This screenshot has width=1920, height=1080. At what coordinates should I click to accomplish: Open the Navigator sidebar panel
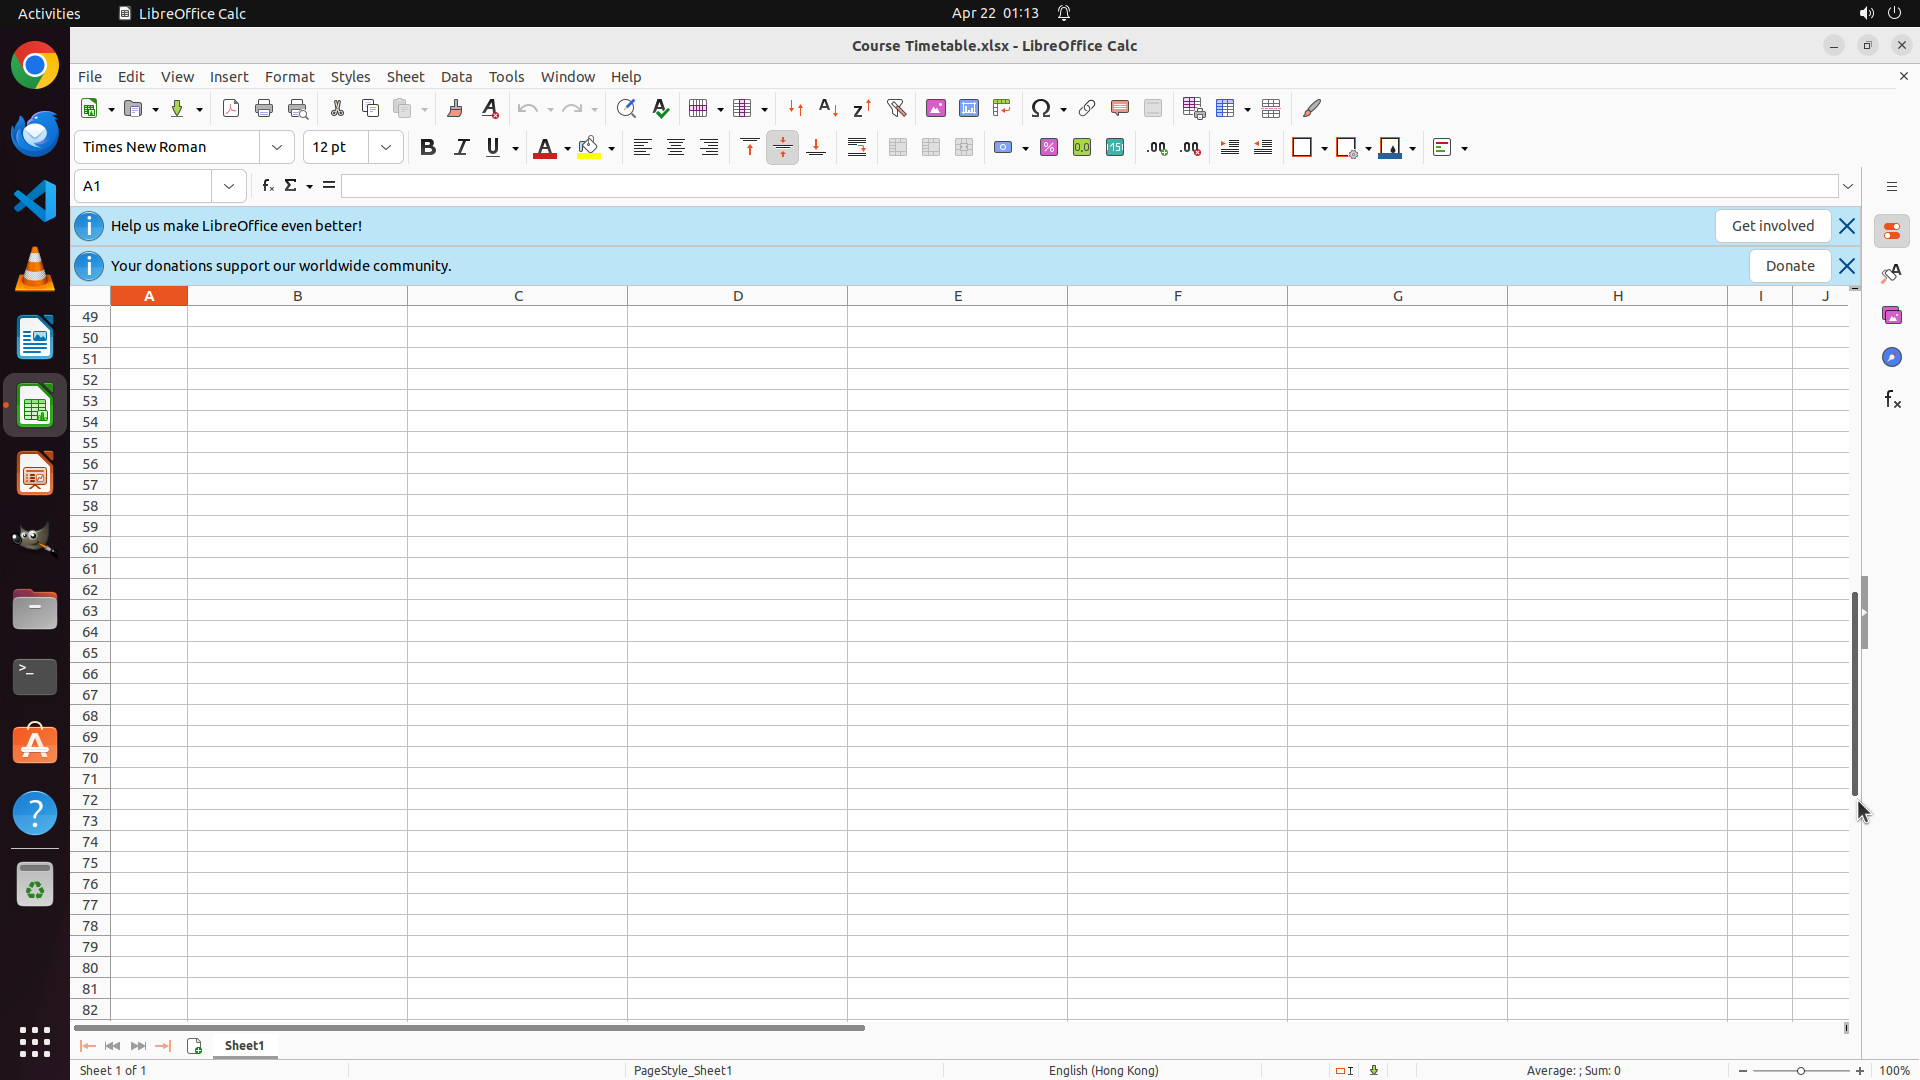pos(1892,357)
